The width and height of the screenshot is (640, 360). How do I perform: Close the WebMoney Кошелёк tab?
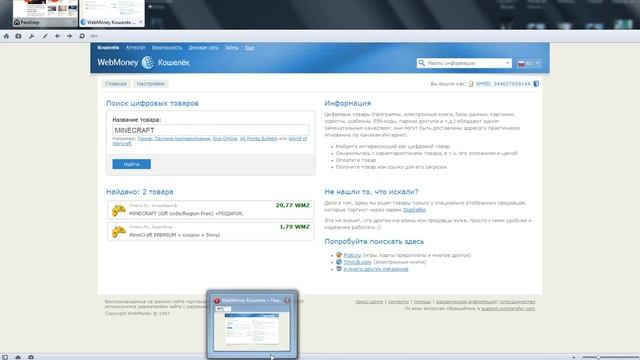tap(141, 22)
